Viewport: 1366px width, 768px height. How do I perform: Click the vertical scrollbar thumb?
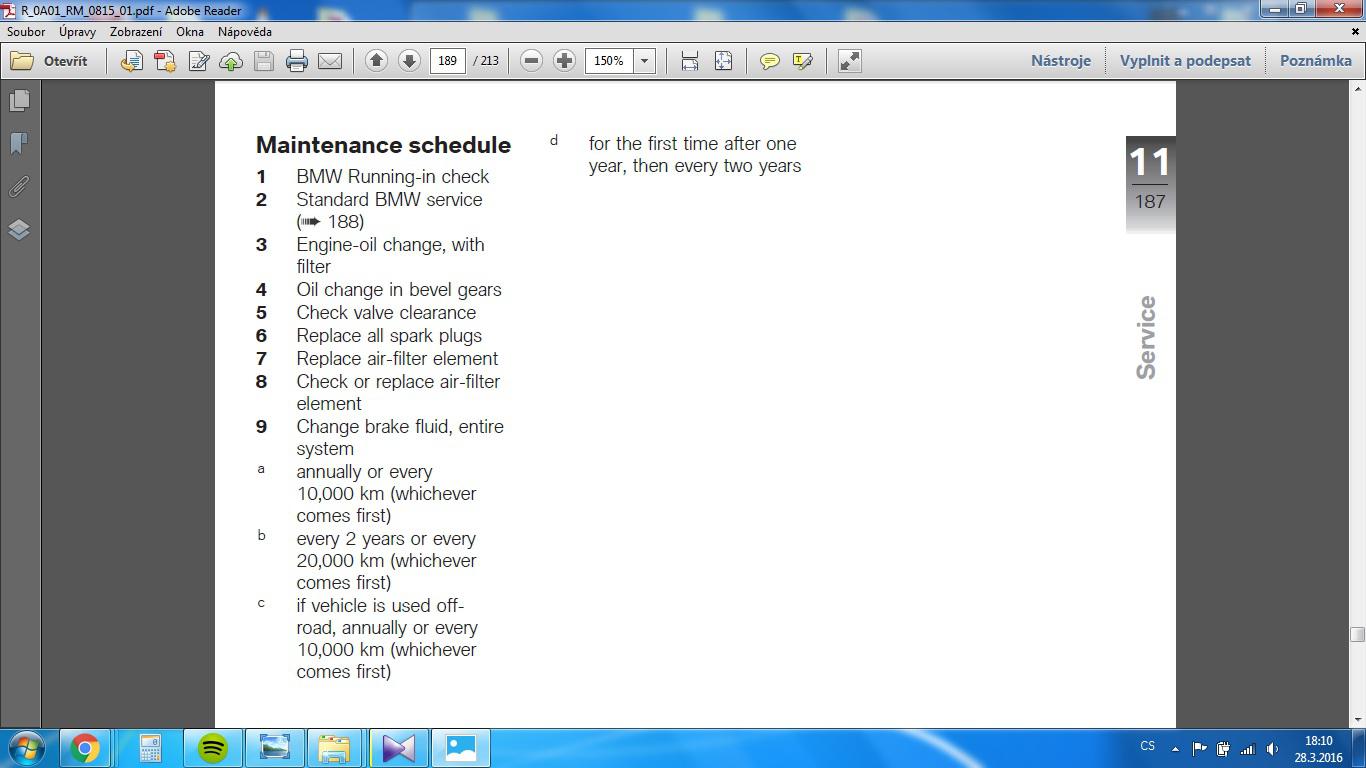[1357, 635]
